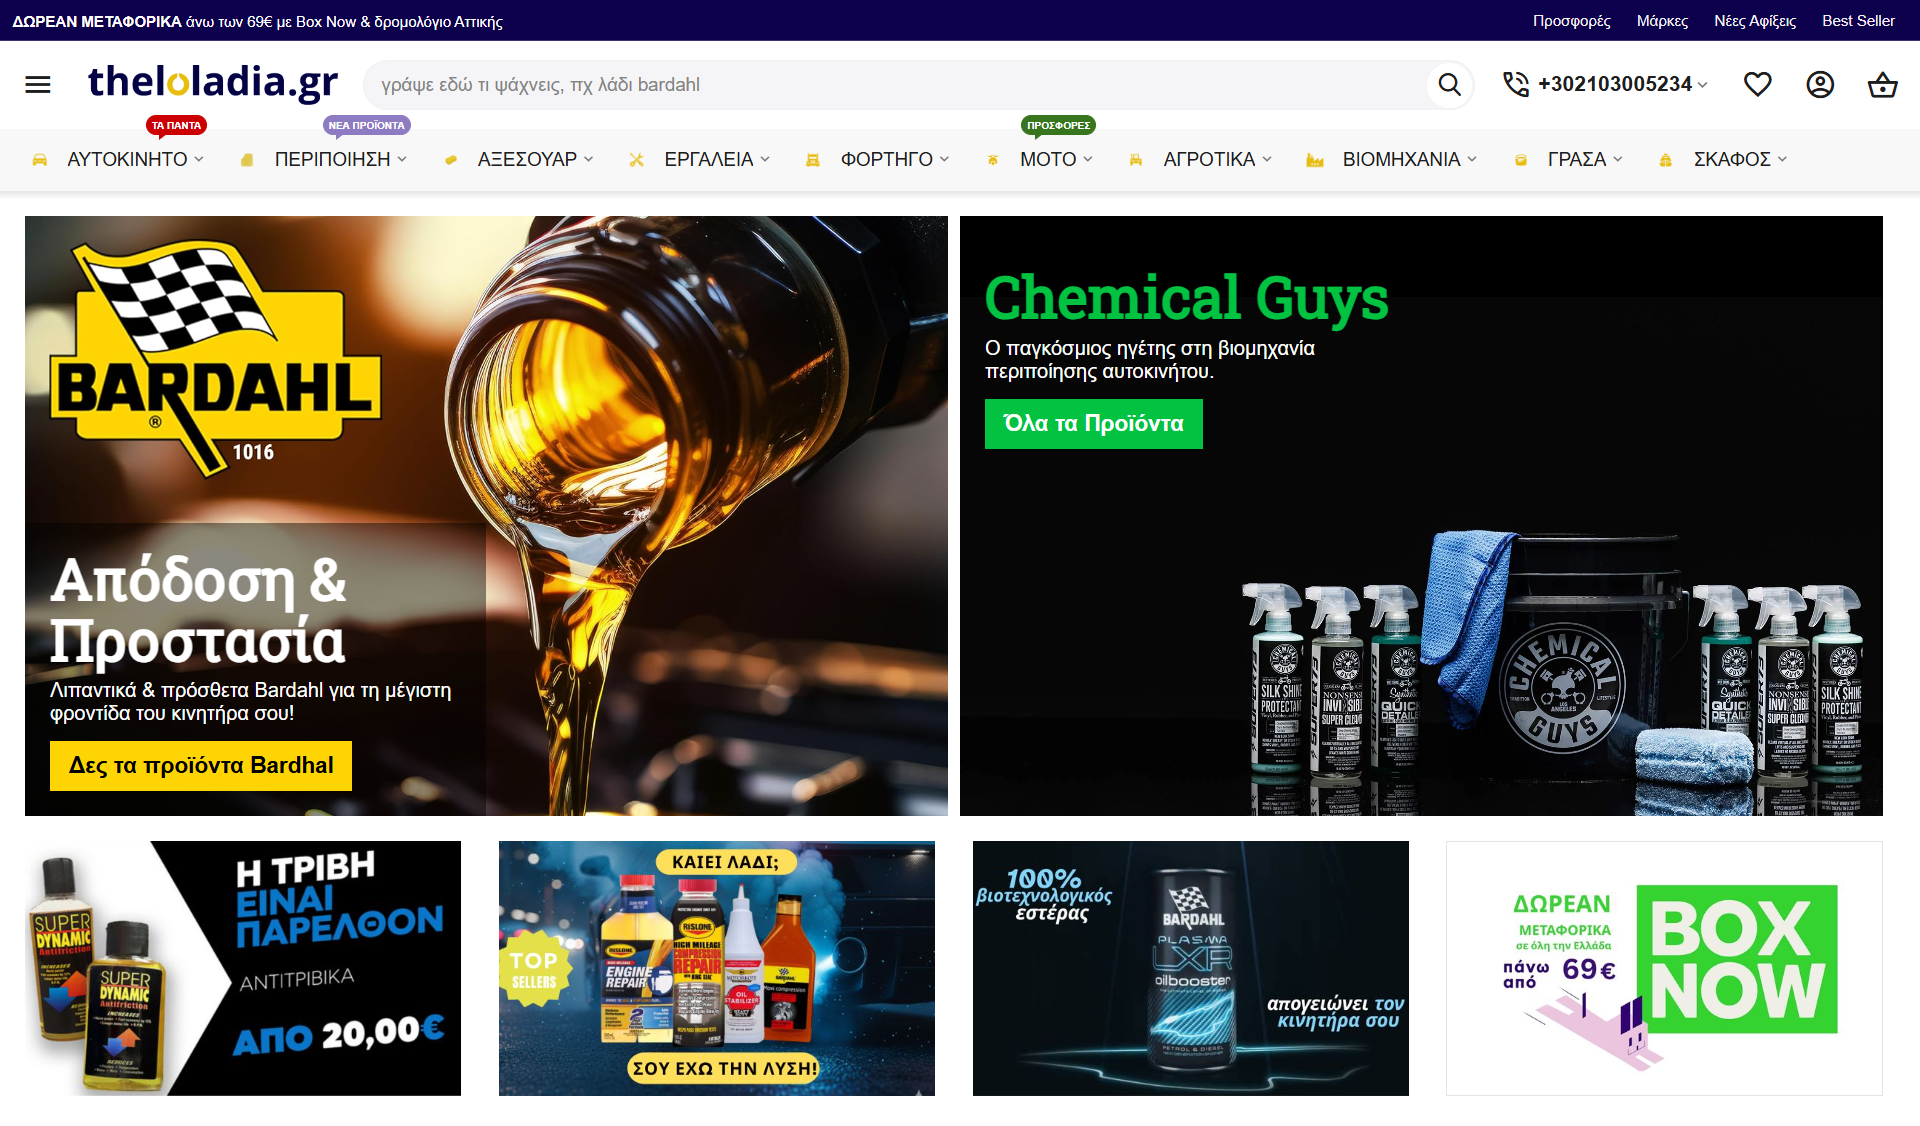Click the purple ΝΕΑ ΠΡΟΪΟΝΤΑ badge
The width and height of the screenshot is (1920, 1126).
point(367,126)
